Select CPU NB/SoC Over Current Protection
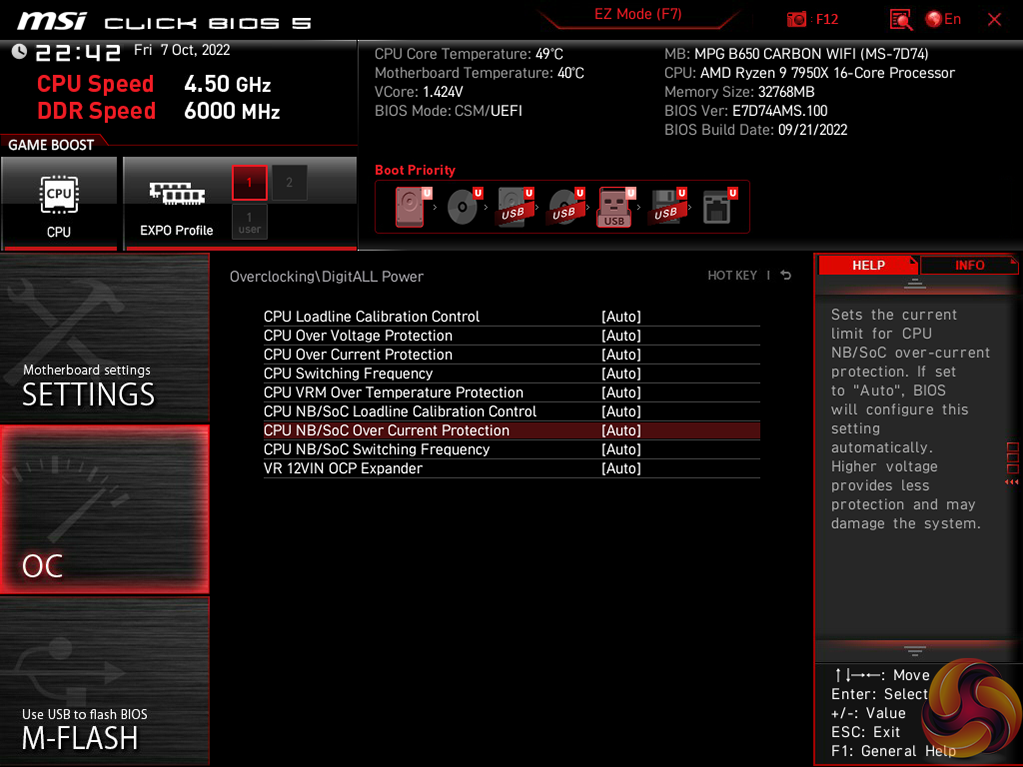1023x767 pixels. (x=386, y=430)
